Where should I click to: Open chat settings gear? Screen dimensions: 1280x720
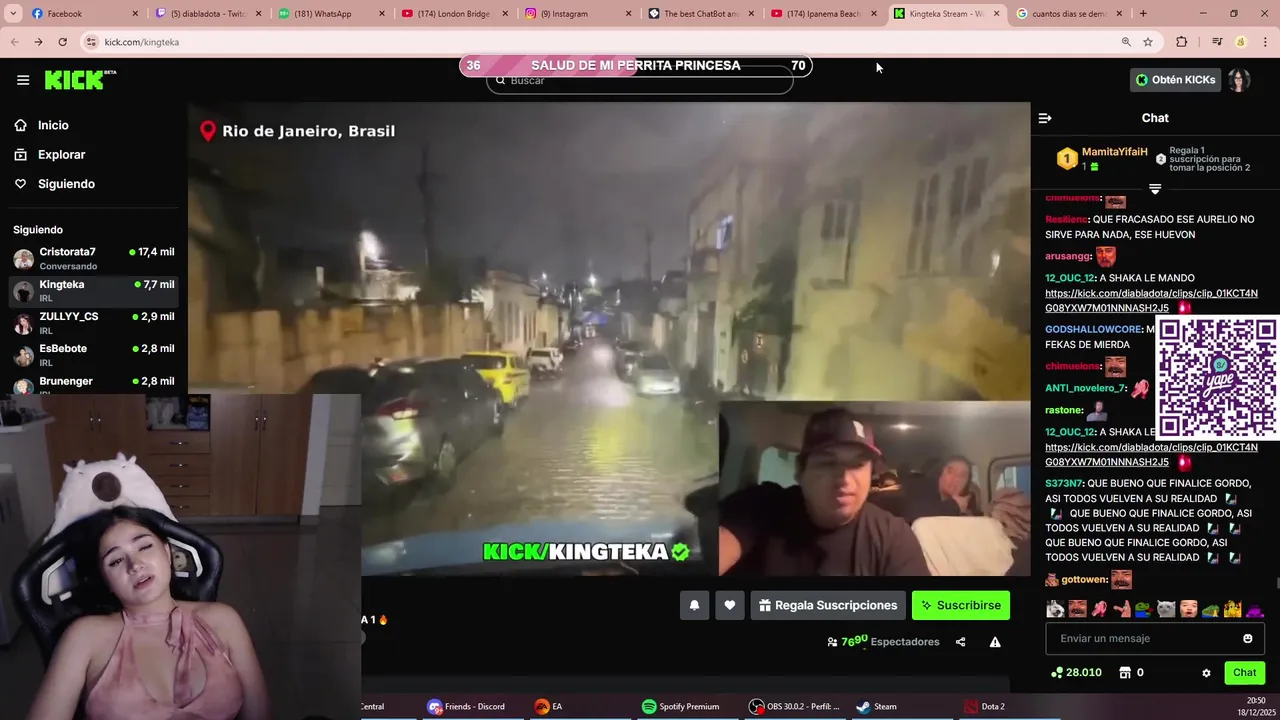1206,673
